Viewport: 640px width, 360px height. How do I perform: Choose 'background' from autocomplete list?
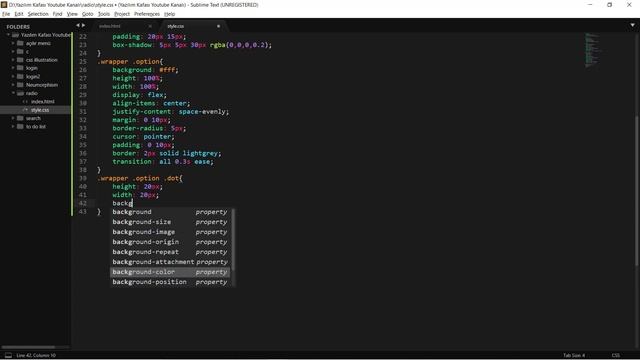click(x=170, y=212)
